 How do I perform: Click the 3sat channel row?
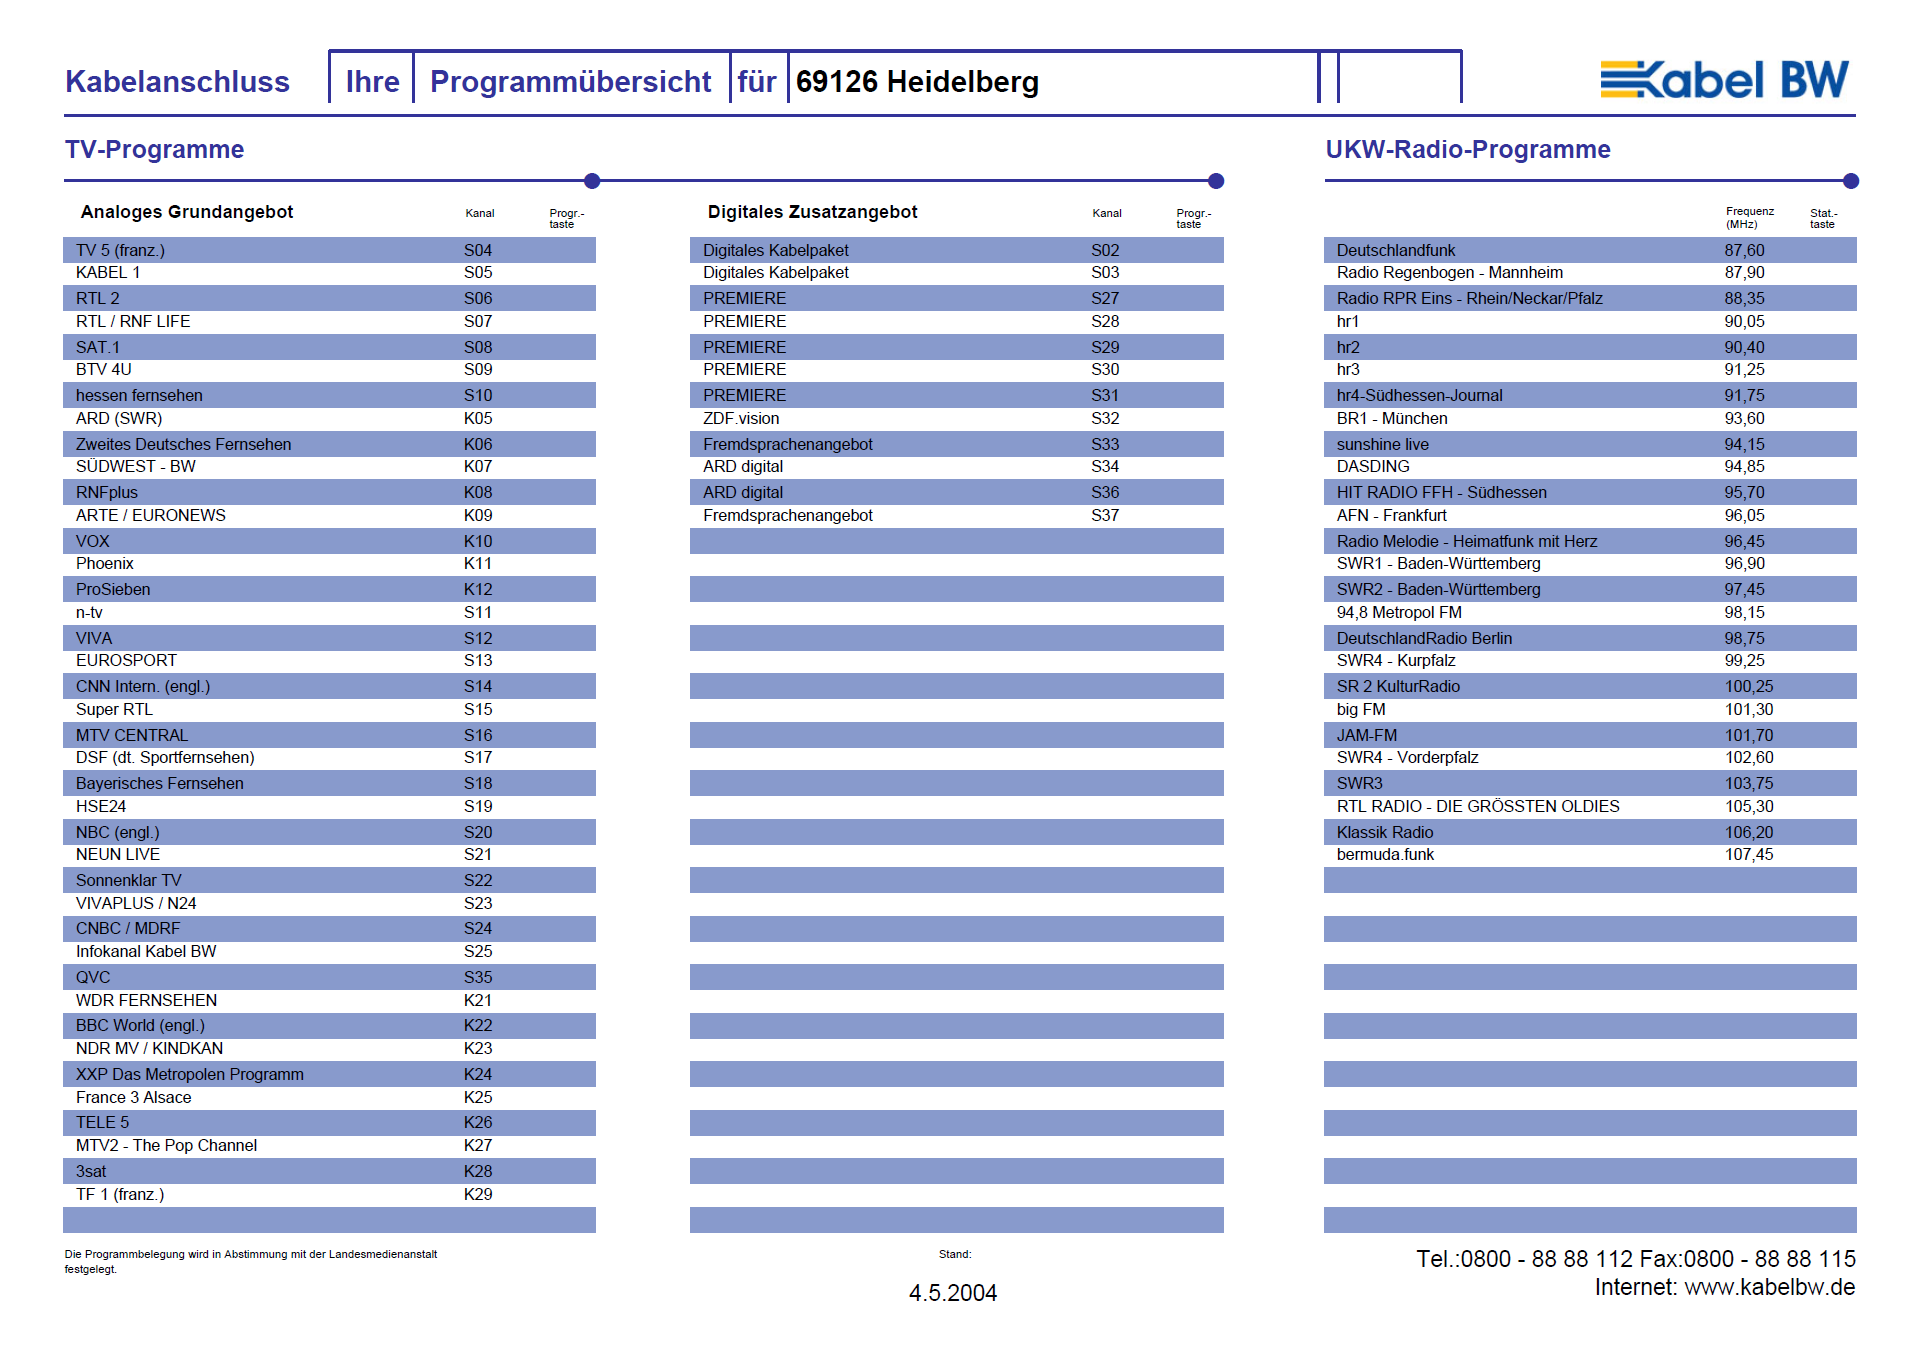[x=329, y=1171]
